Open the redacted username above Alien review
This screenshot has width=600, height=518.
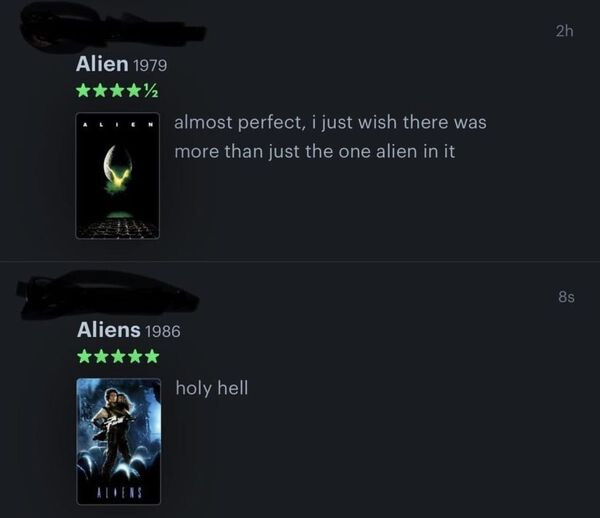[111, 28]
